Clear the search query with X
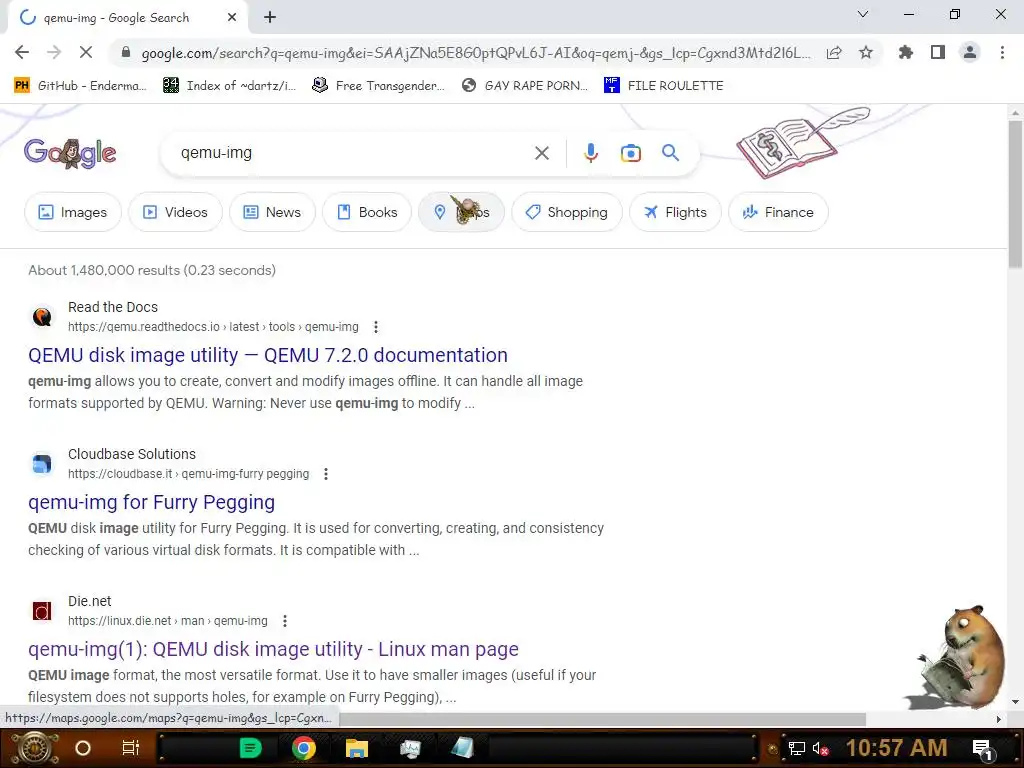Screen dimensions: 1024x768 (541, 153)
